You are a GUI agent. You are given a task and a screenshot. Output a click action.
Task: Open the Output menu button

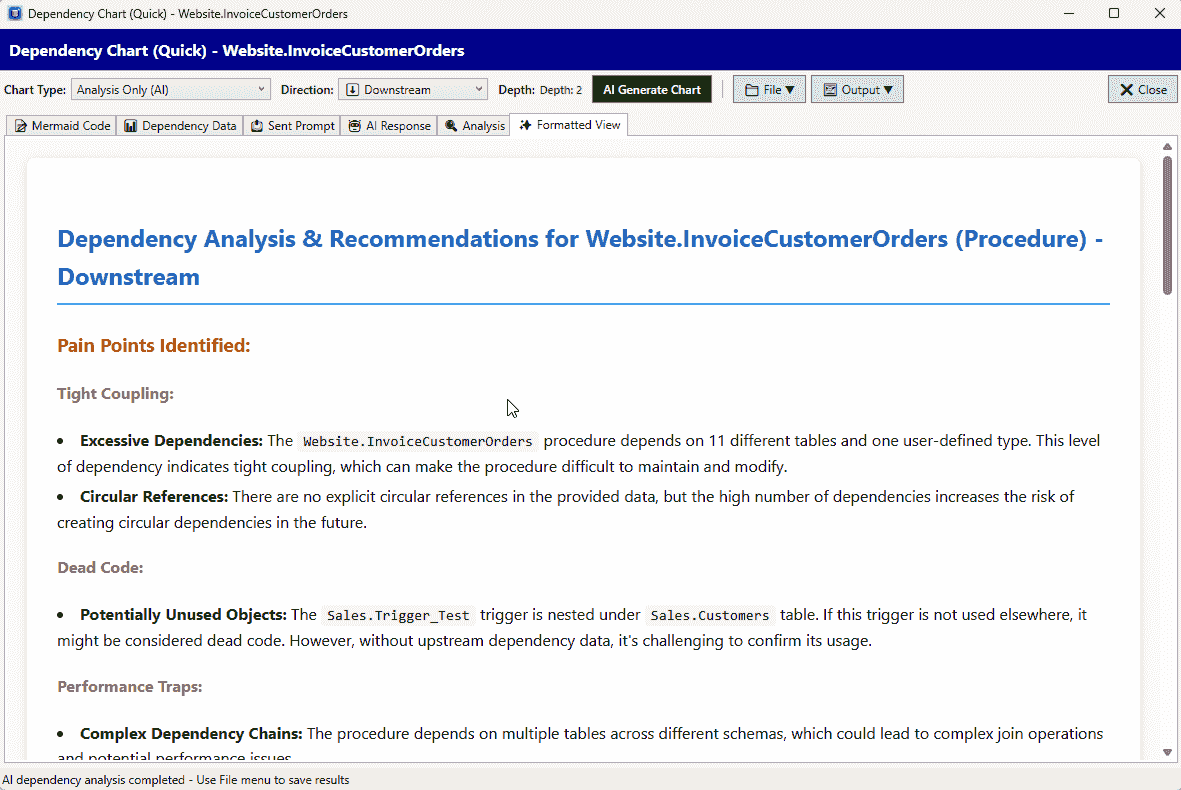coord(857,90)
